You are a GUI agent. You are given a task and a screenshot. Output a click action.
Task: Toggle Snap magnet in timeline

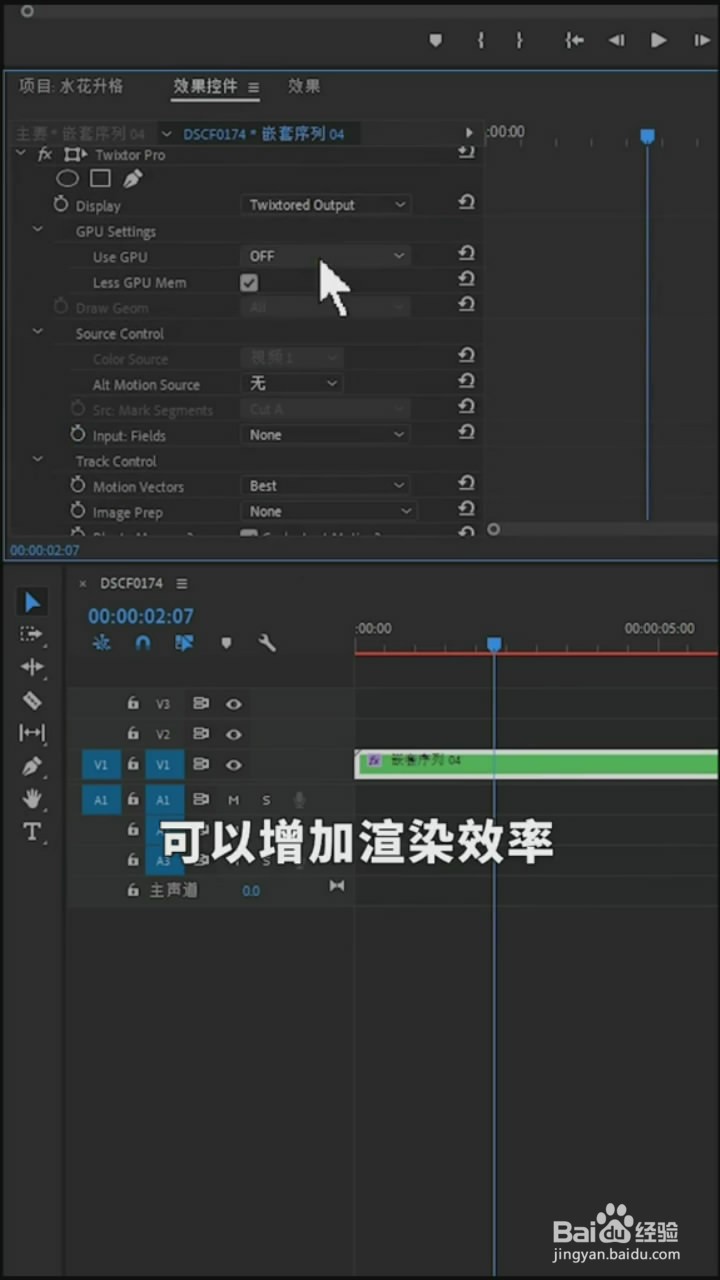click(142, 643)
